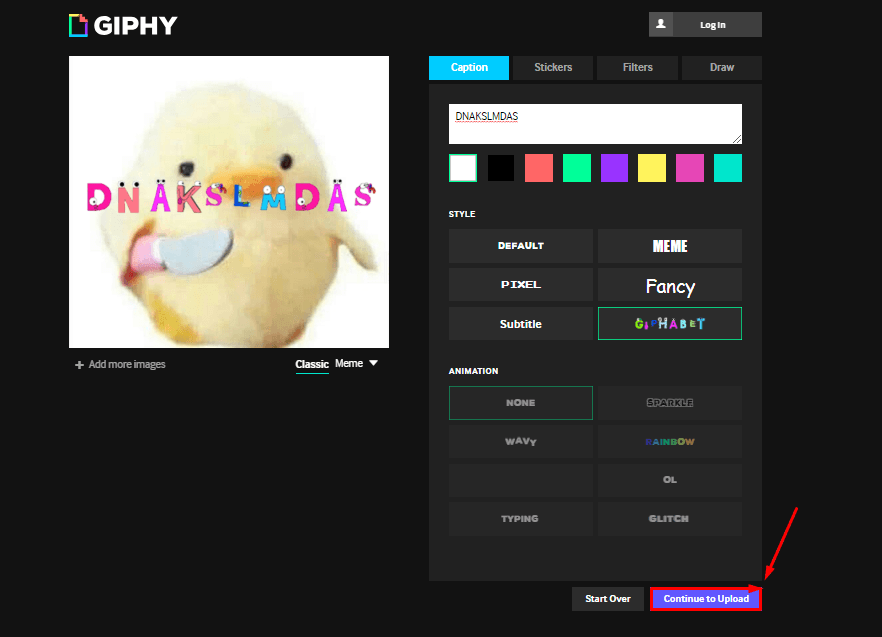The height and width of the screenshot is (637, 882).
Task: Click the caption text input field
Action: tap(595, 124)
